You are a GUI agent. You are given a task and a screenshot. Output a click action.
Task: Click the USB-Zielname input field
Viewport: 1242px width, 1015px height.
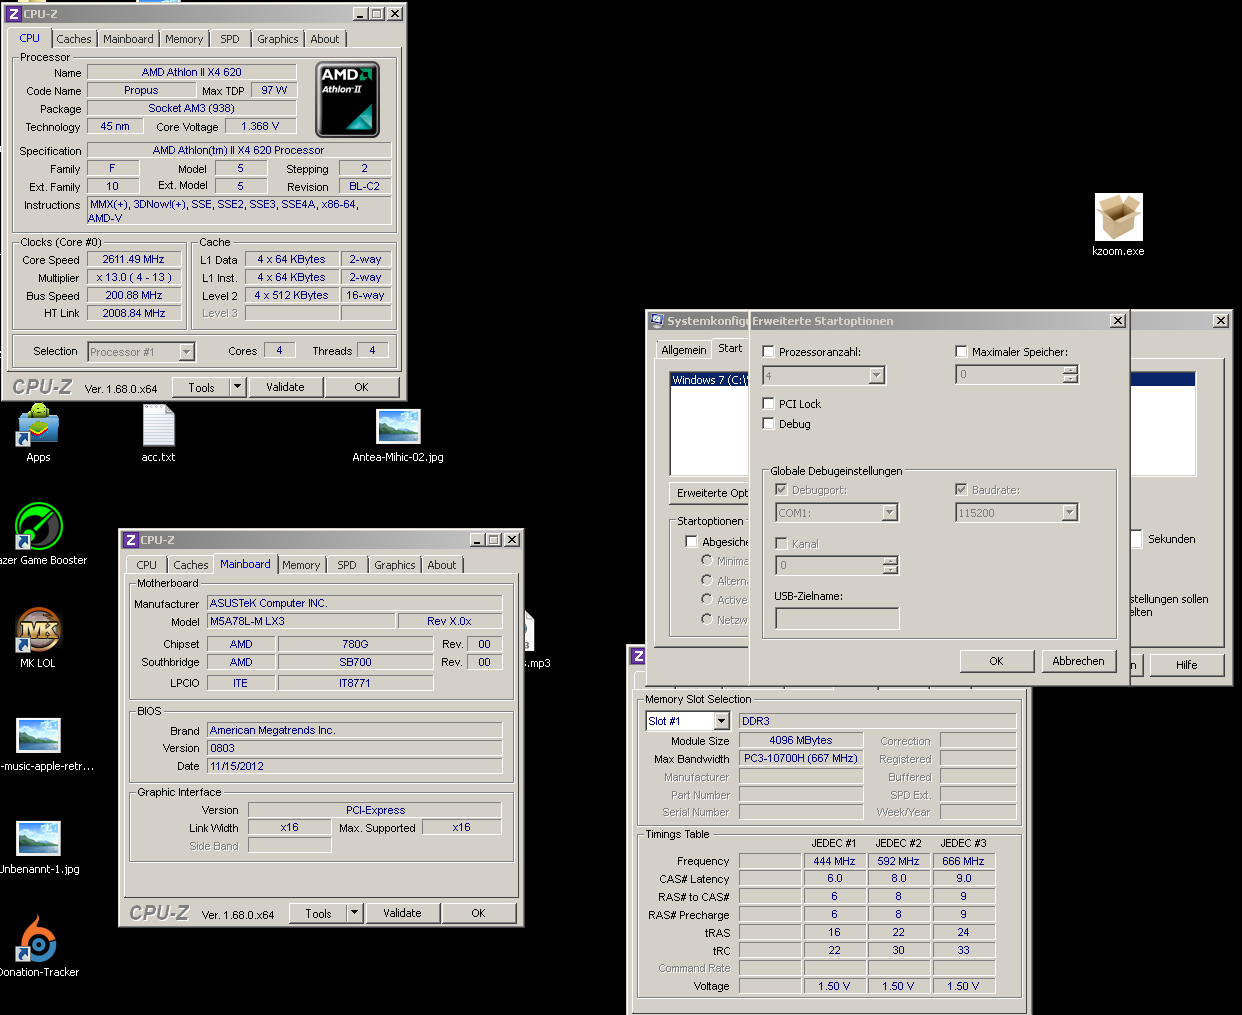[837, 618]
